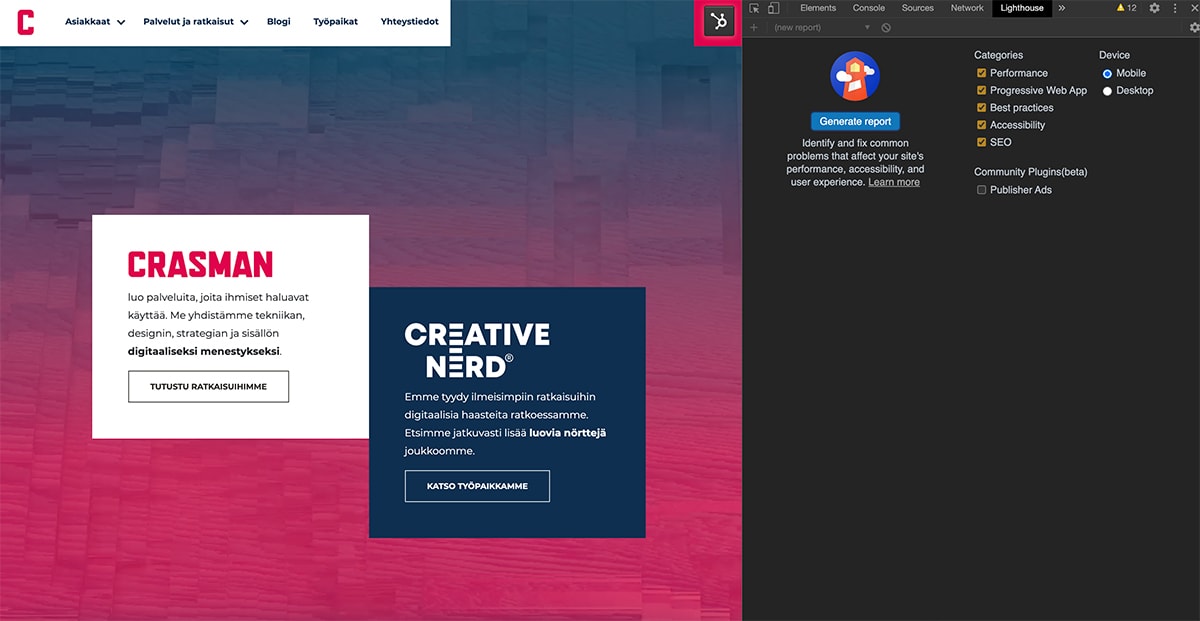
Task: Click the Tutustu ratkaisuihimme button
Action: (x=208, y=386)
